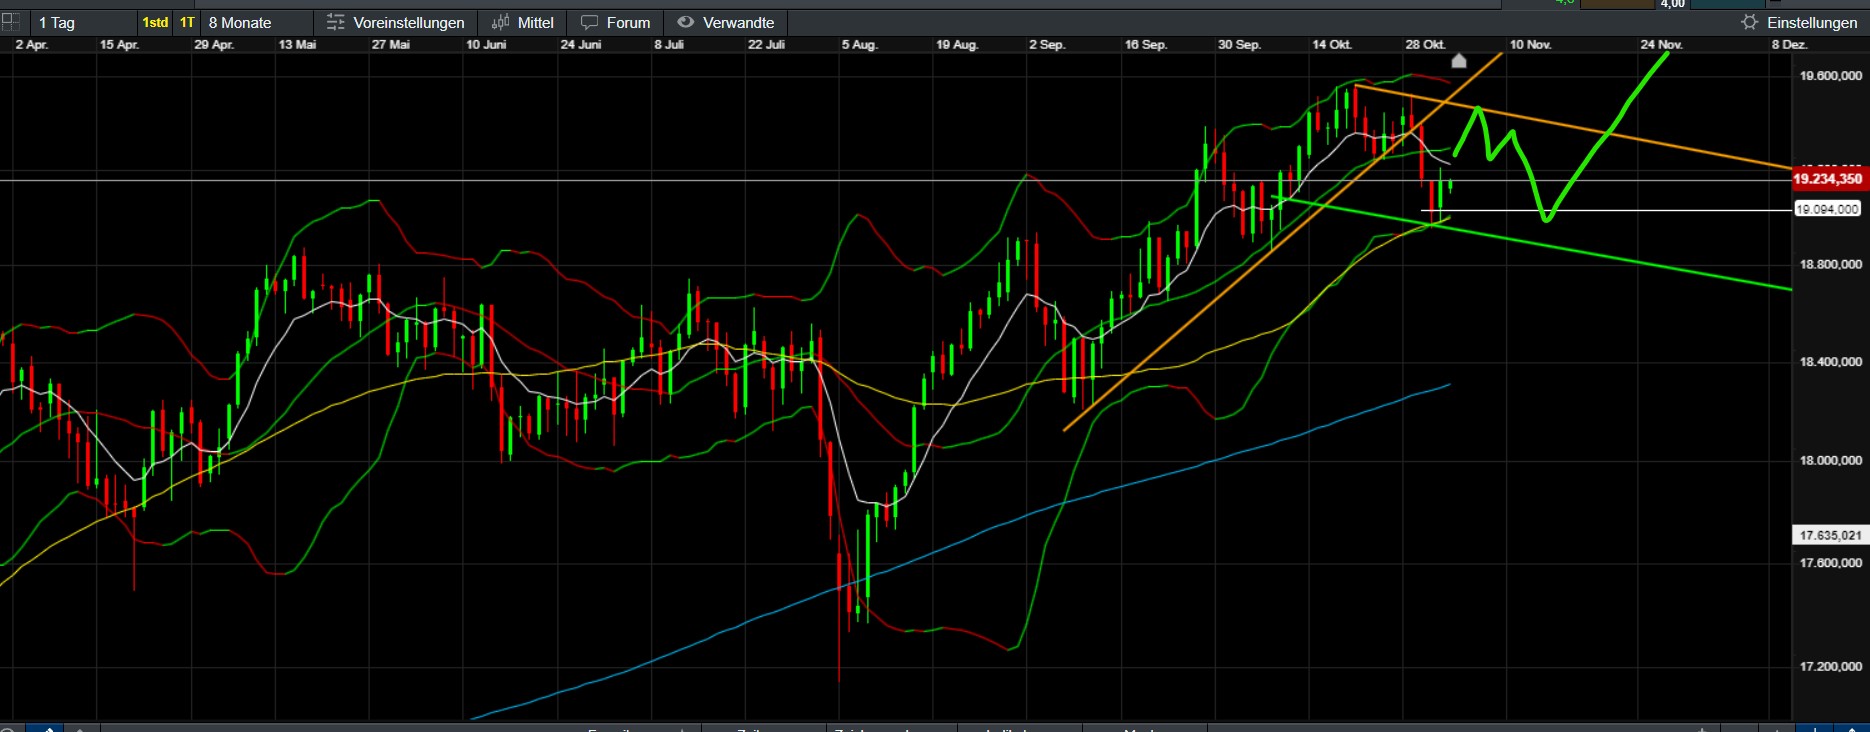Open Voreinstellungen presets menu
The image size is (1870, 732).
396,22
